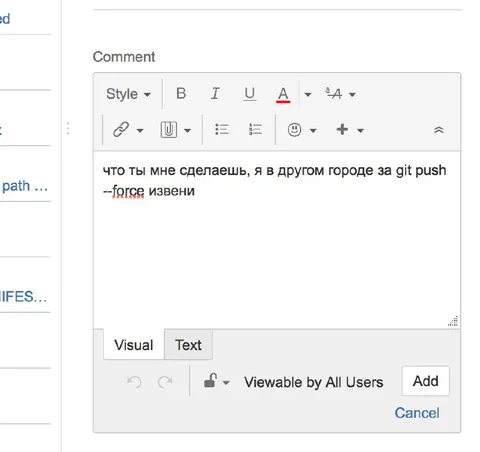
Task: Expand attachment options dropdown arrow
Action: [188, 130]
